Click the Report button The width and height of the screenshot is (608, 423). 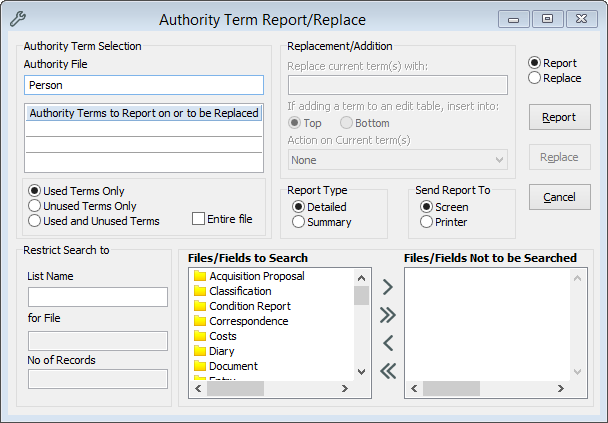pos(560,117)
